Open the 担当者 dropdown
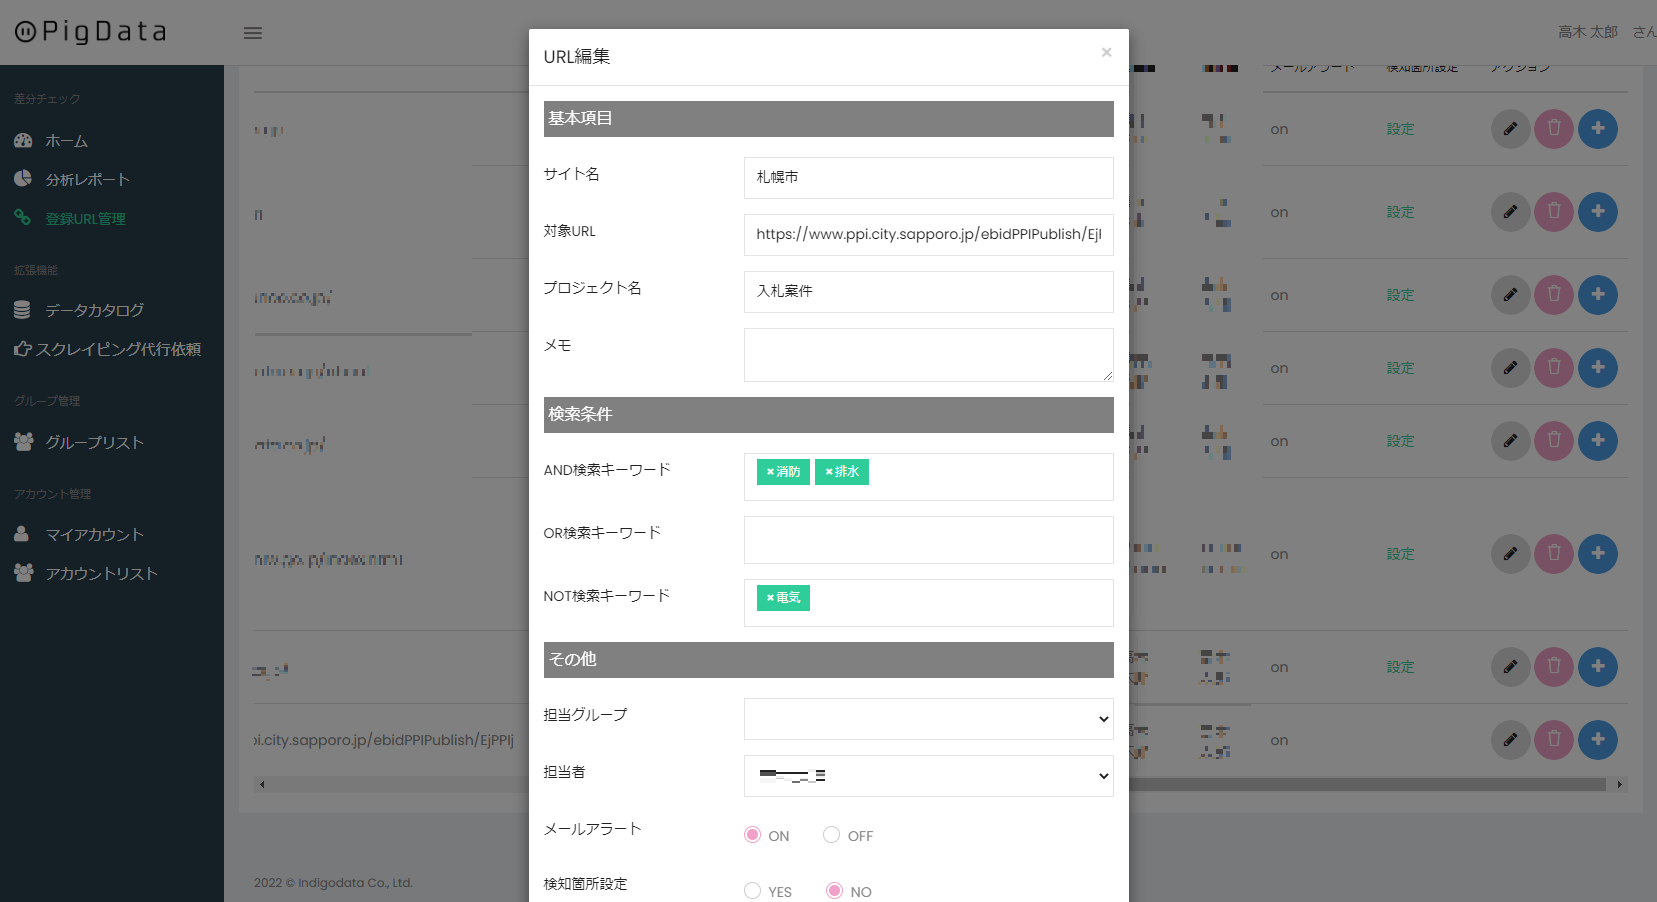 (x=928, y=776)
